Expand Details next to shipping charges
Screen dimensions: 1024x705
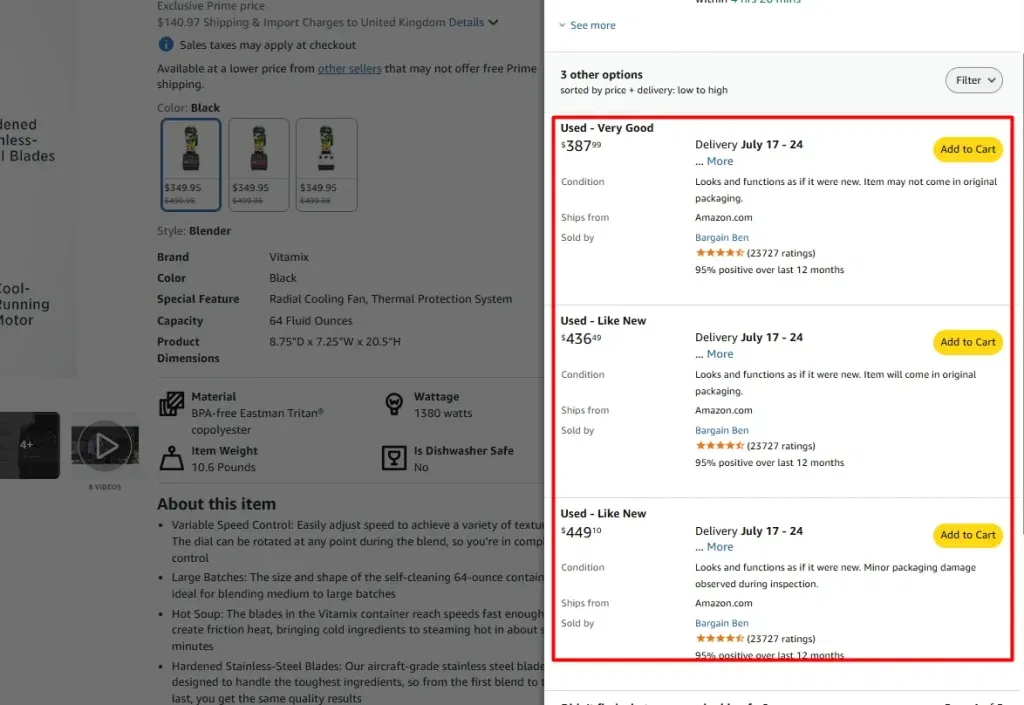click(466, 22)
